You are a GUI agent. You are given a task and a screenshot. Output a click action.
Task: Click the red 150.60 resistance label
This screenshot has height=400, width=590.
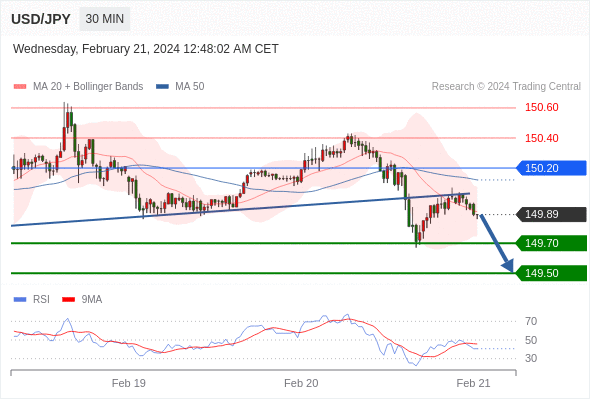pos(541,108)
